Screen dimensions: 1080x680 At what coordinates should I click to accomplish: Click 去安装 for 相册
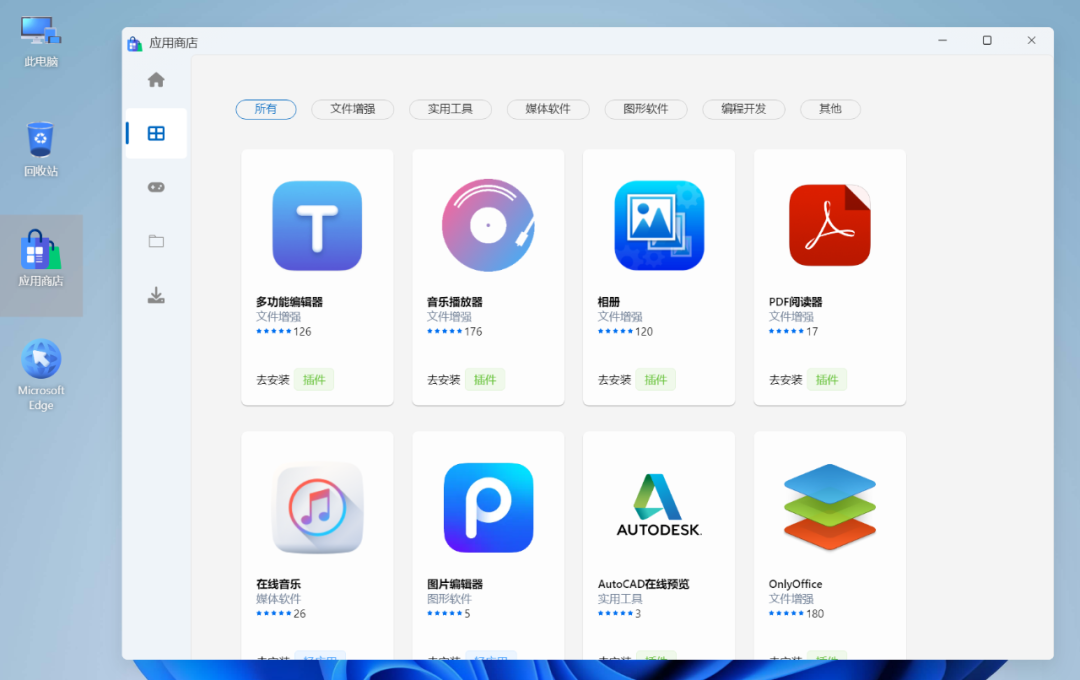[x=613, y=379]
